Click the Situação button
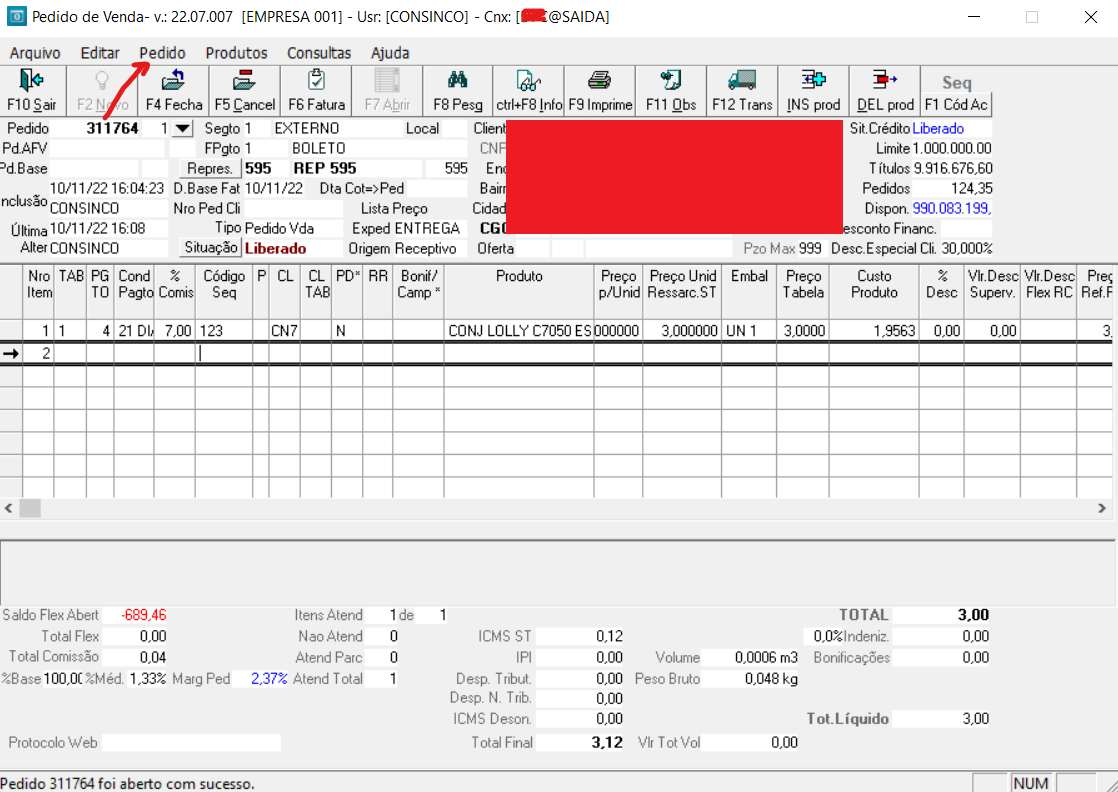 tap(210, 247)
